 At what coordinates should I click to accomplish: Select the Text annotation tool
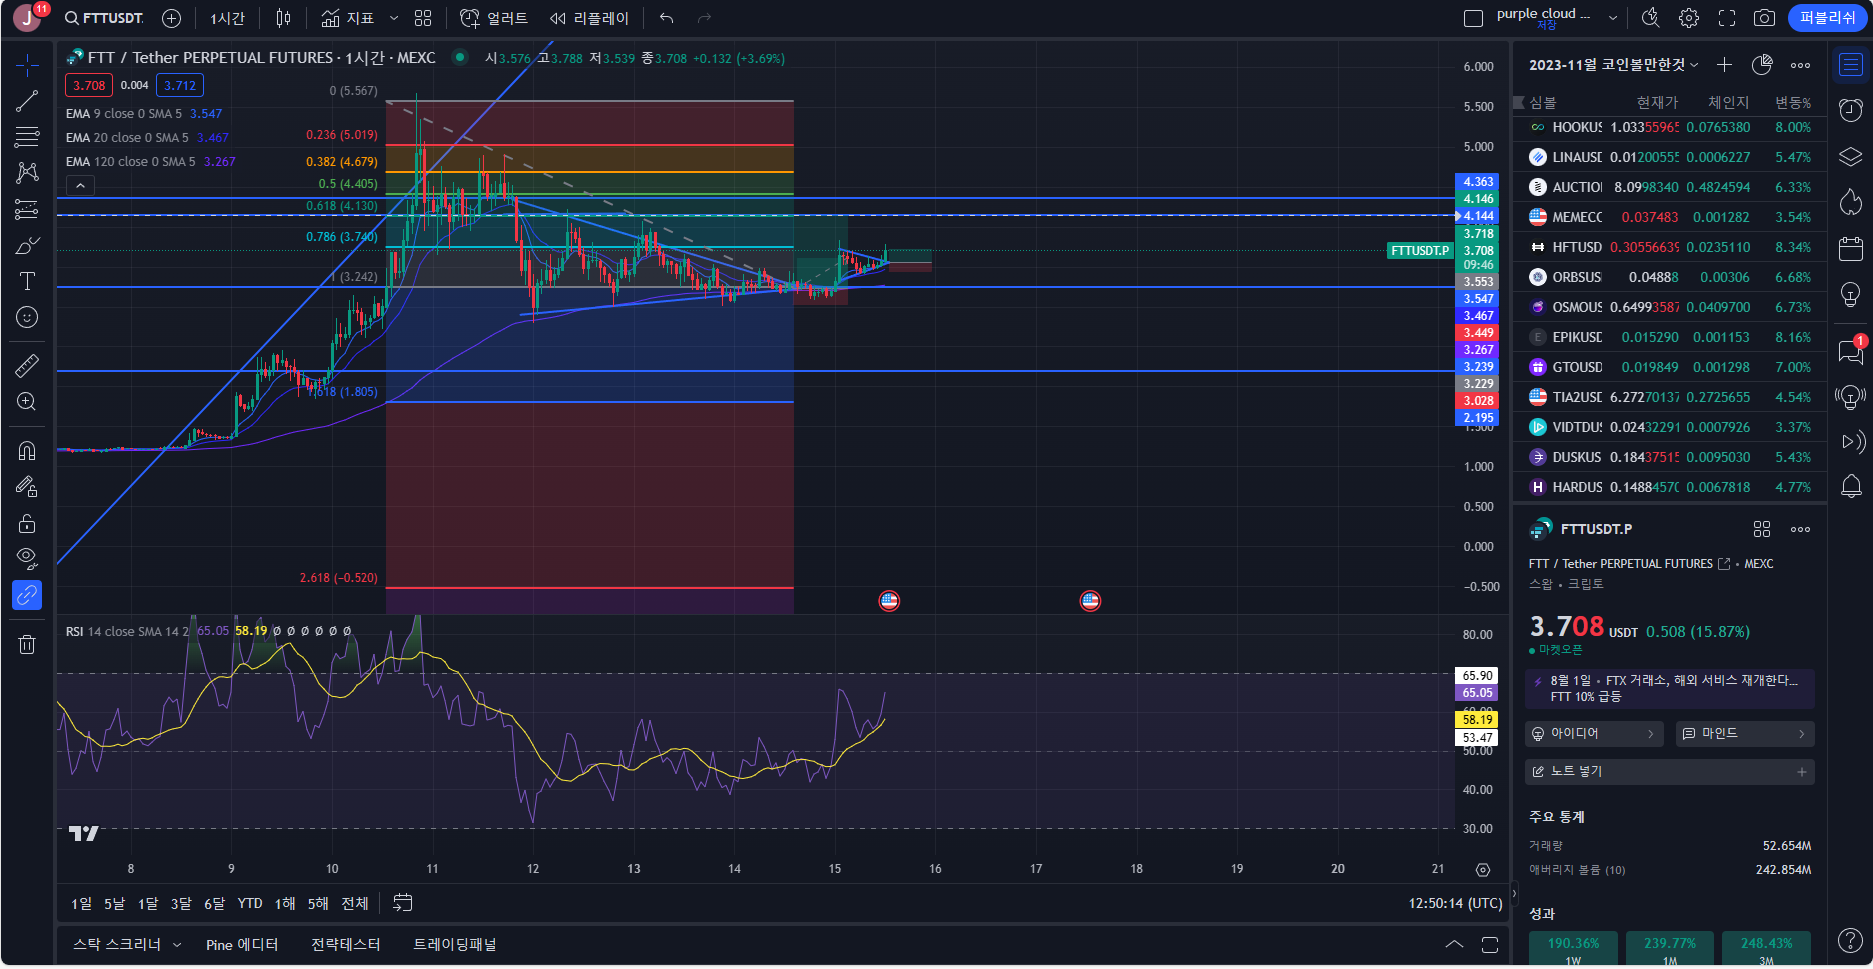pyautogui.click(x=27, y=281)
